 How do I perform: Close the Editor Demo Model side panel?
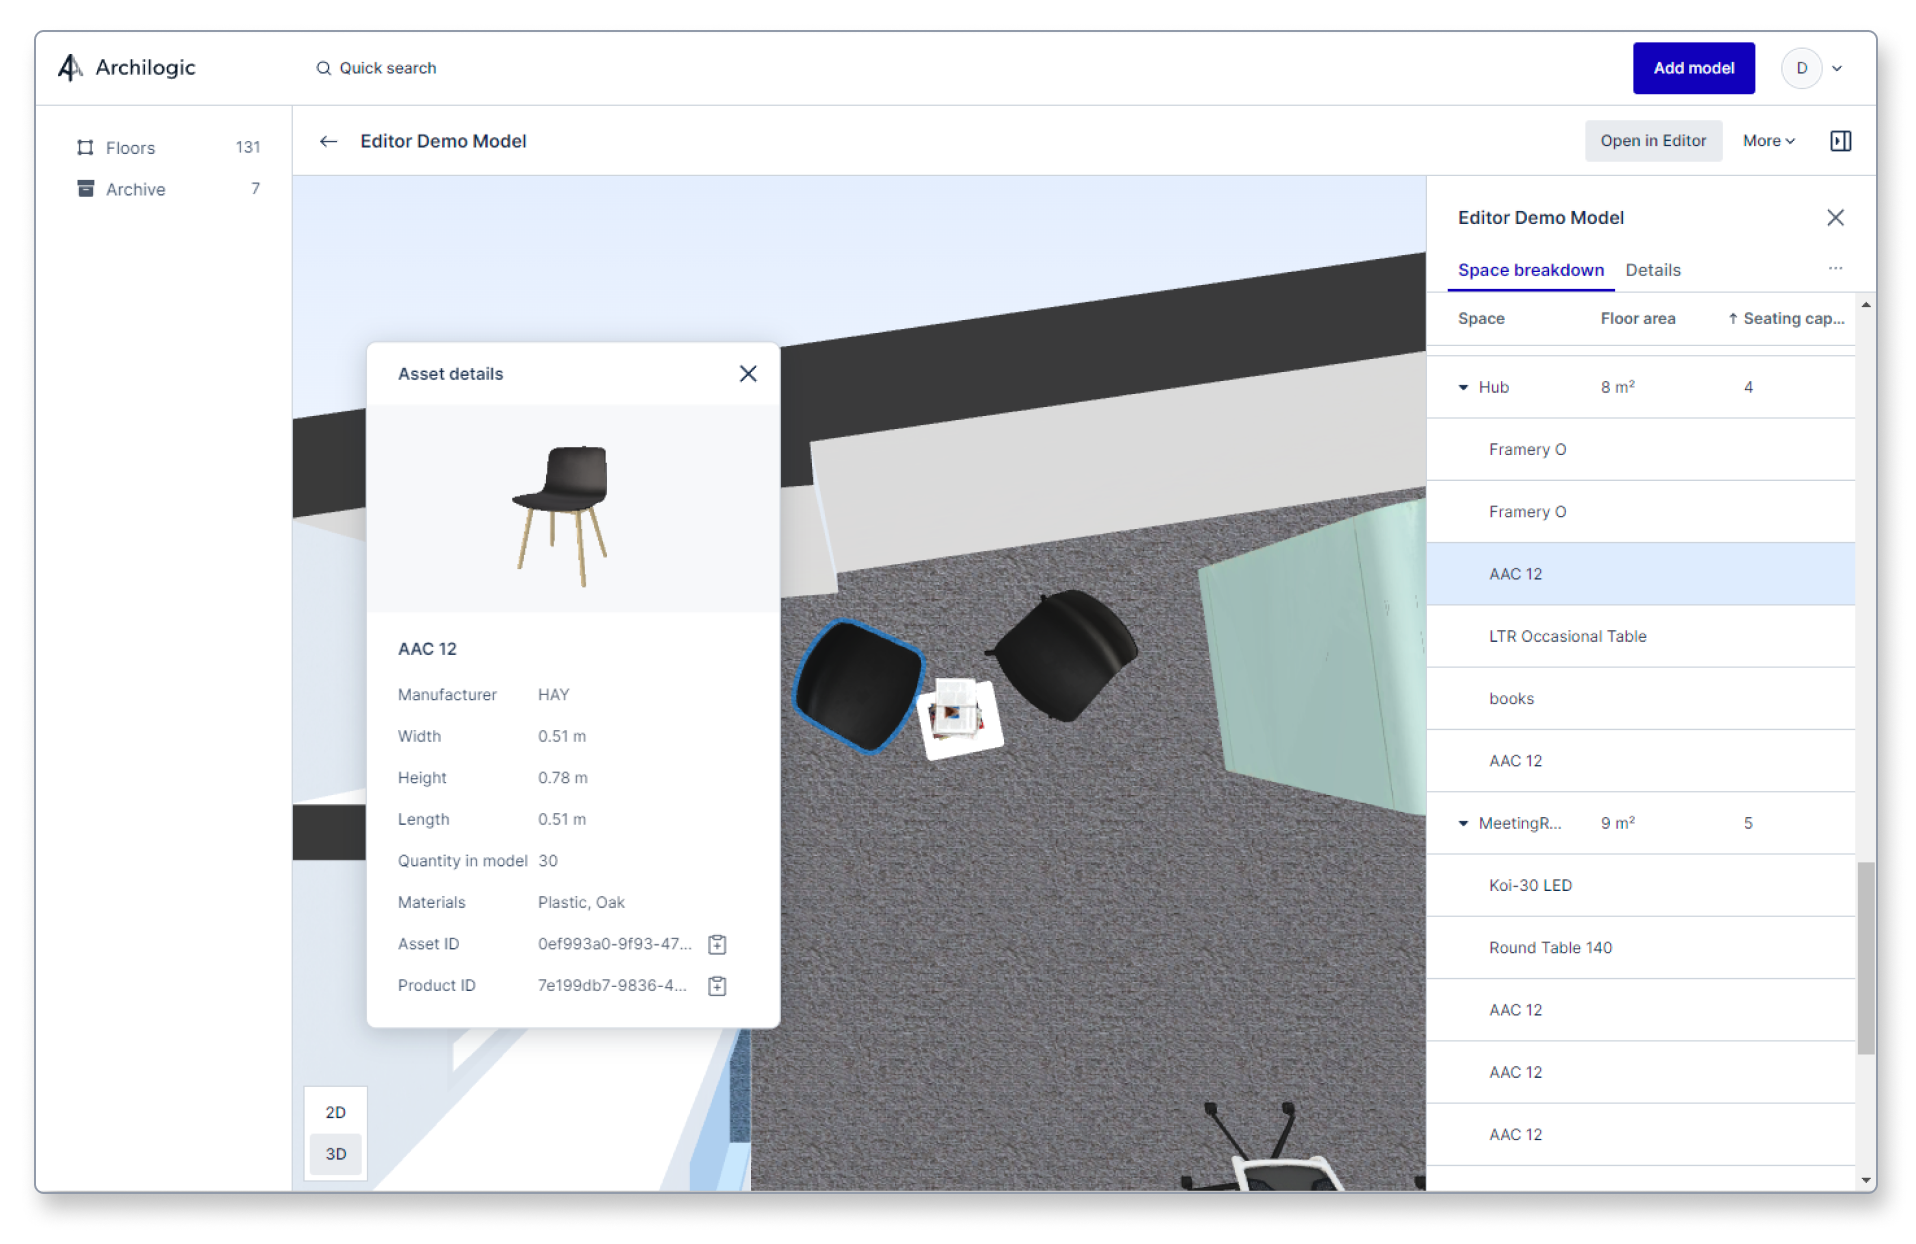point(1835,217)
